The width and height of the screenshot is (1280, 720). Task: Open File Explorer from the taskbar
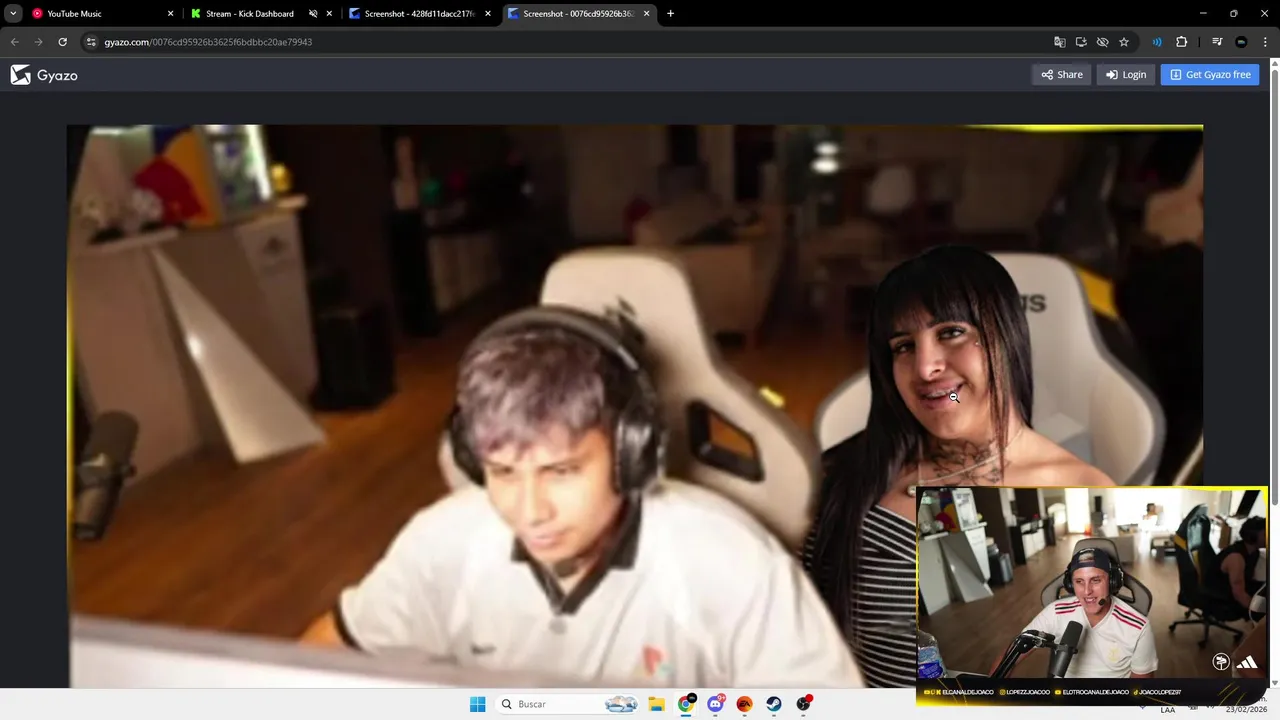[656, 704]
